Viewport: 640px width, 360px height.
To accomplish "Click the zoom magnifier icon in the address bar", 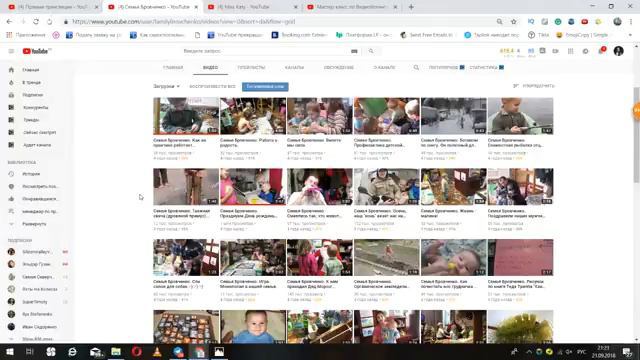I will coord(500,22).
